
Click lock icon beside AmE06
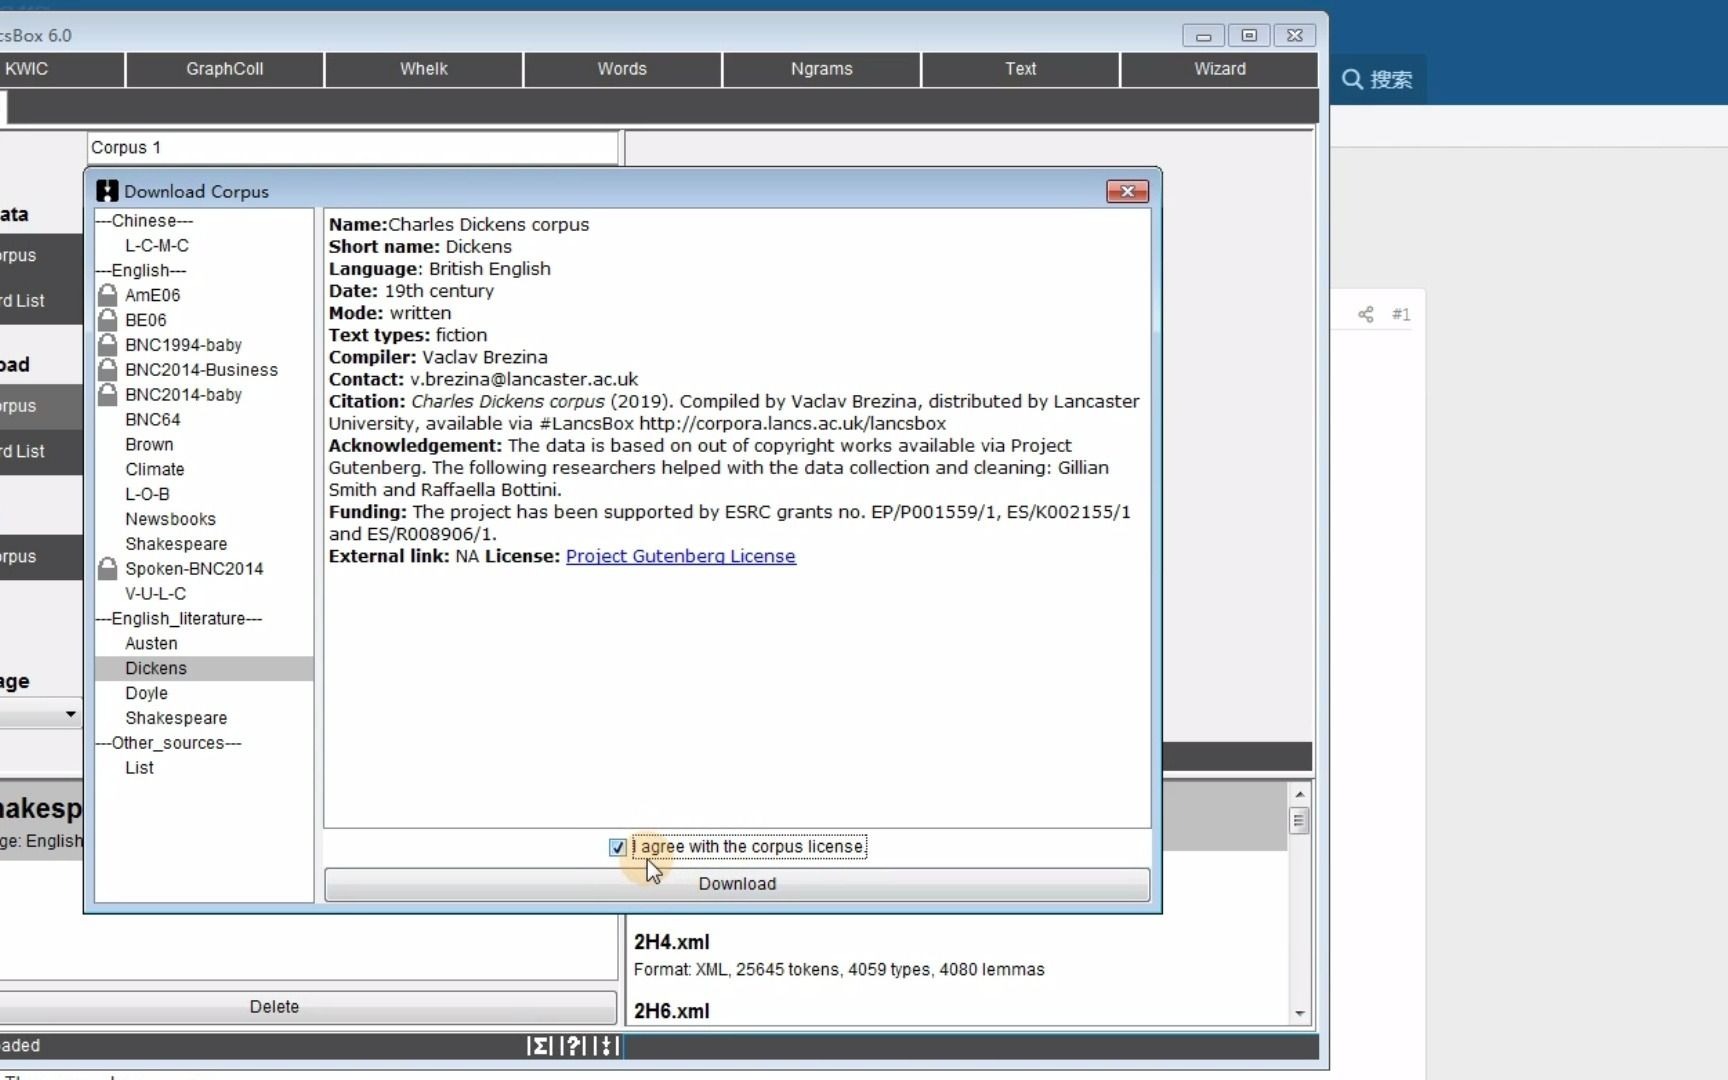(x=108, y=295)
